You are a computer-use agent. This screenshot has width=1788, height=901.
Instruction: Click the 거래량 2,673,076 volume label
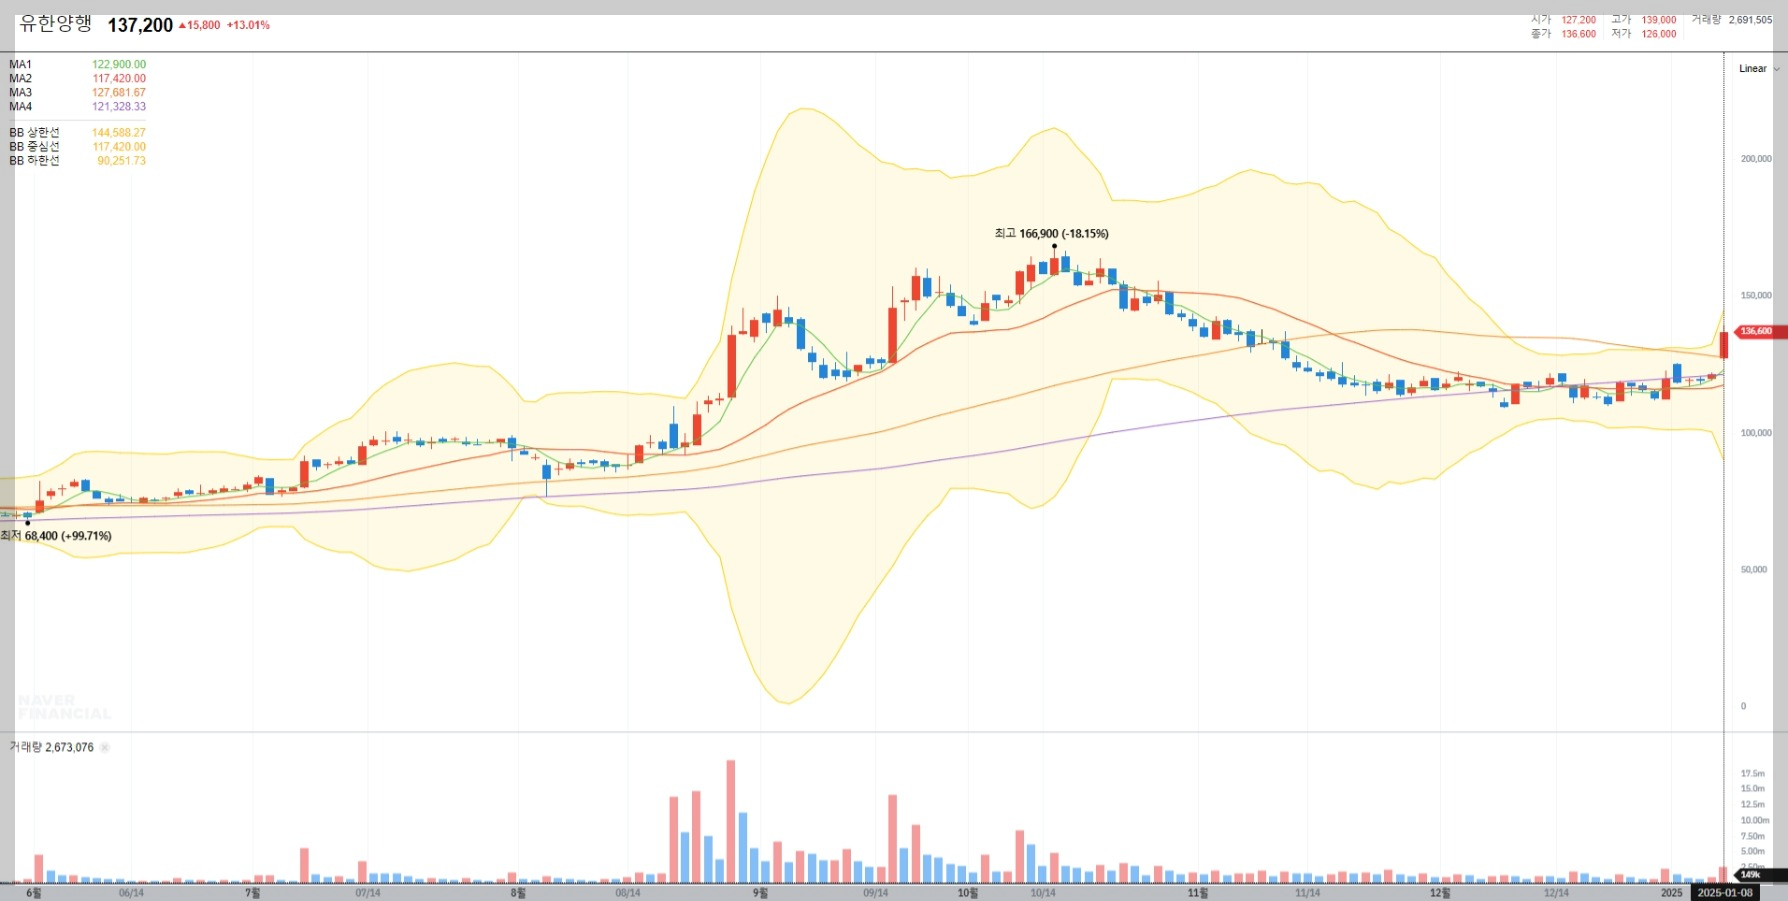tap(52, 747)
